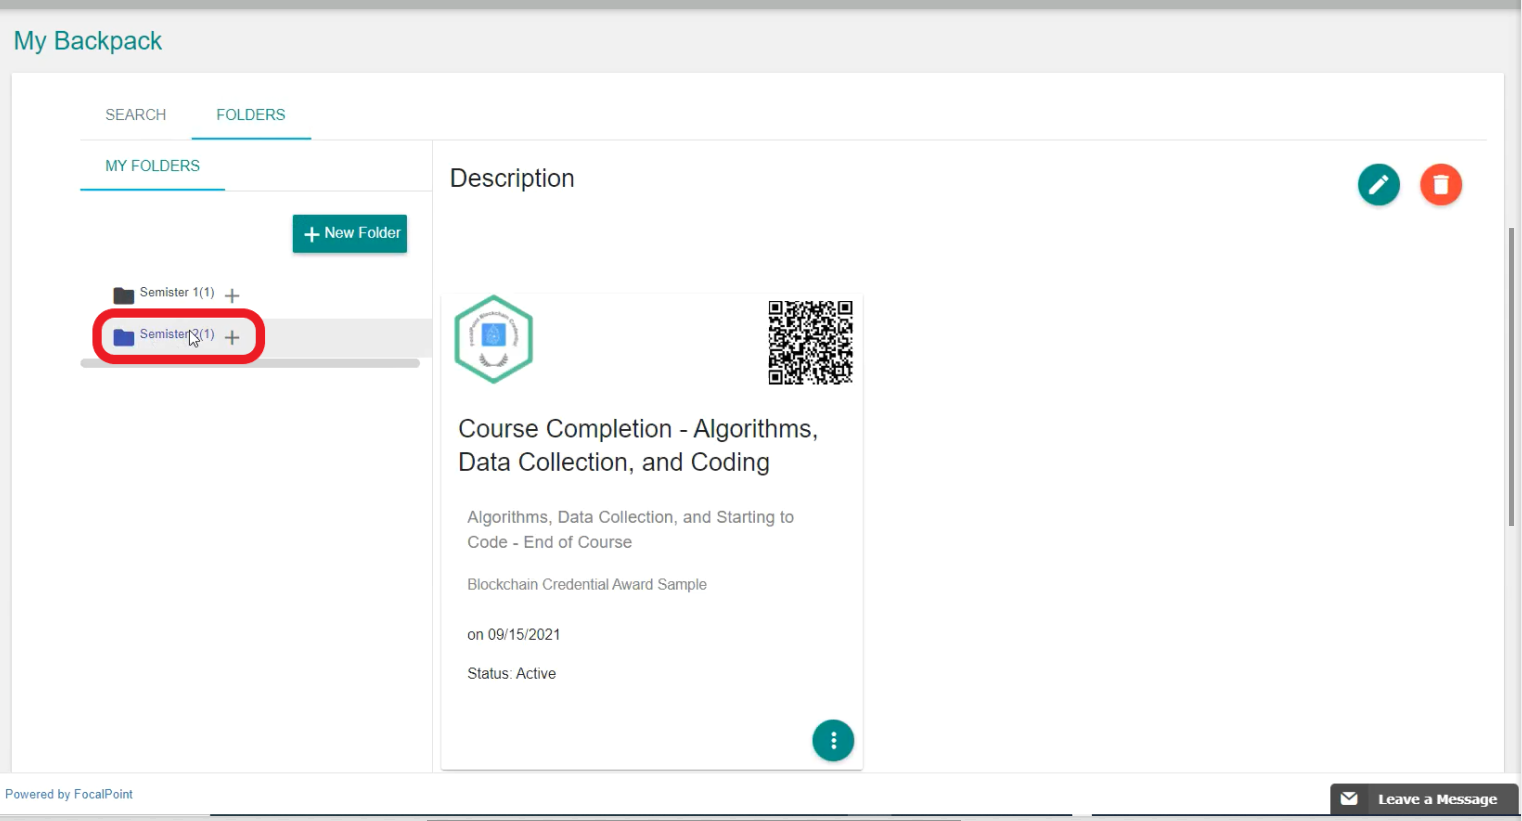Click the hexagon badge image
This screenshot has height=821, width=1522.
click(493, 339)
